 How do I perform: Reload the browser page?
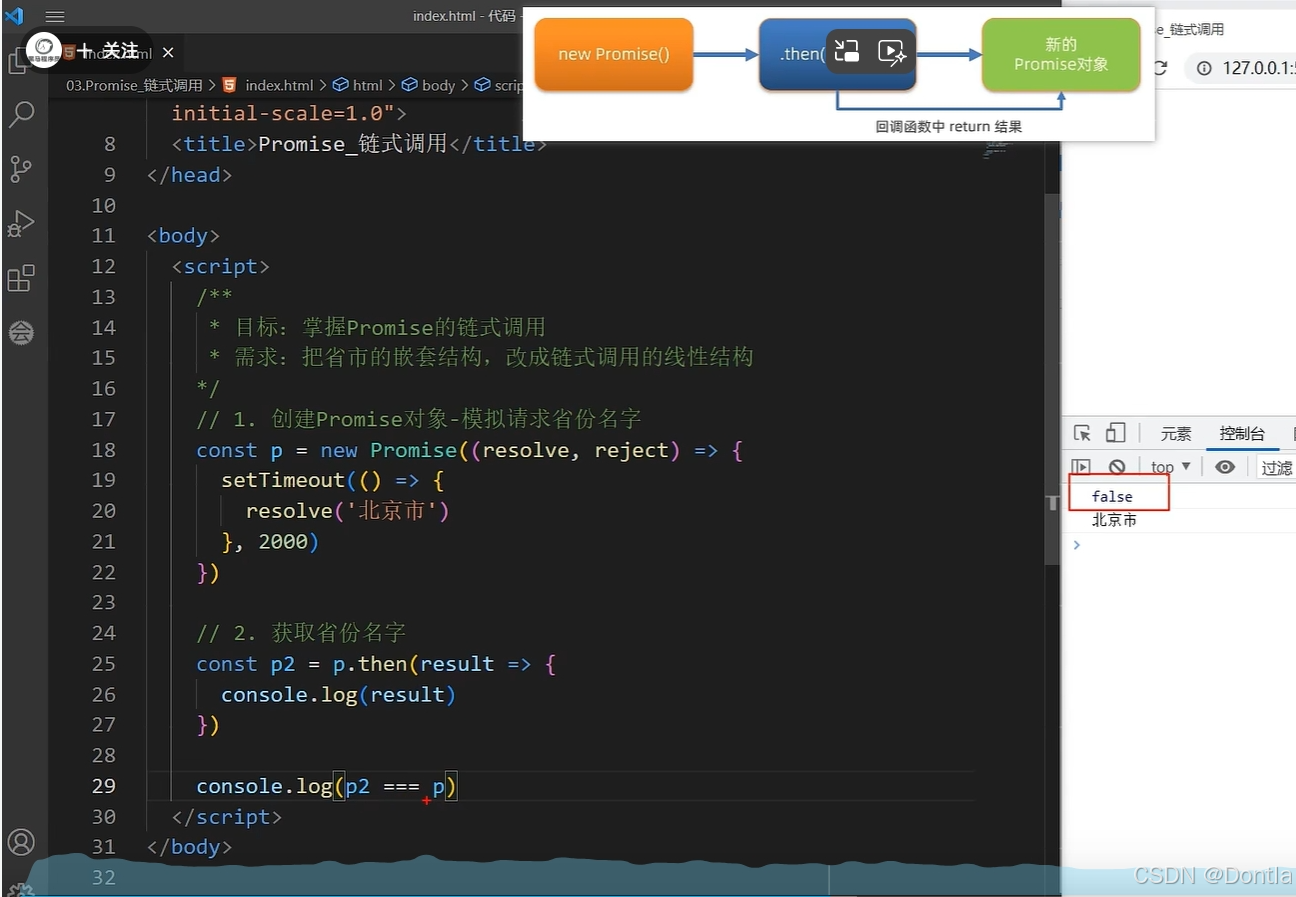click(1159, 68)
